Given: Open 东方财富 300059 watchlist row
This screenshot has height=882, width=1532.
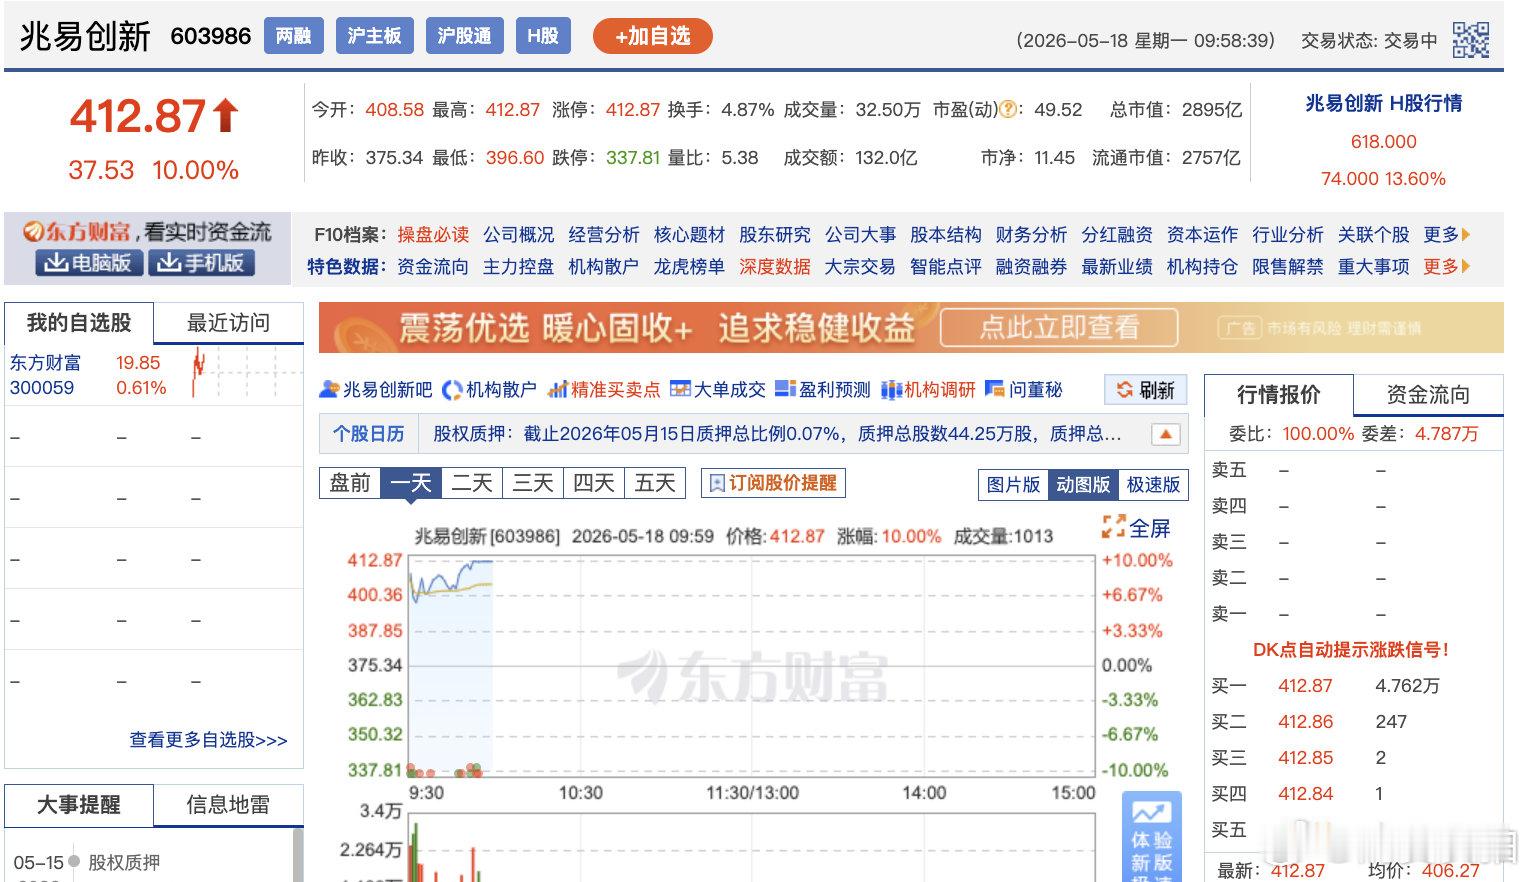Looking at the screenshot, I should click(154, 375).
